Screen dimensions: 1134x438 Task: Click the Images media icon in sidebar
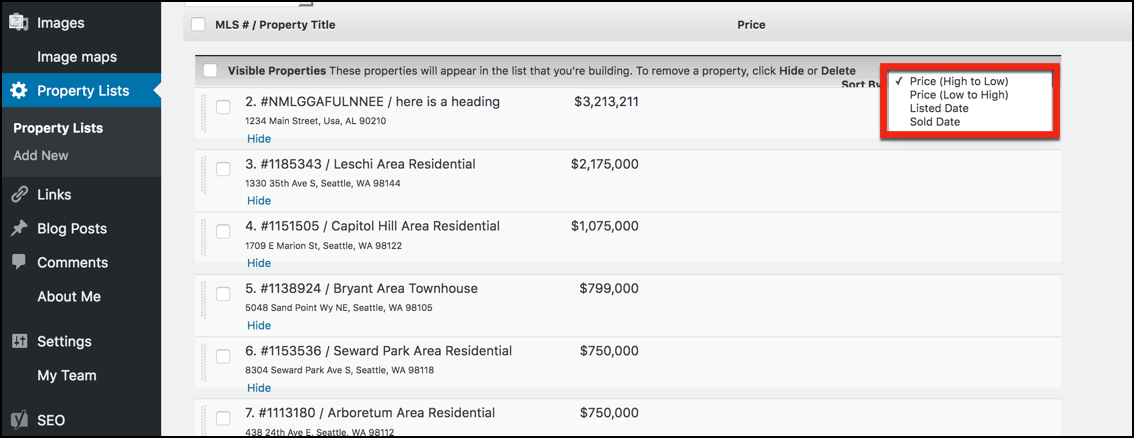(x=18, y=23)
